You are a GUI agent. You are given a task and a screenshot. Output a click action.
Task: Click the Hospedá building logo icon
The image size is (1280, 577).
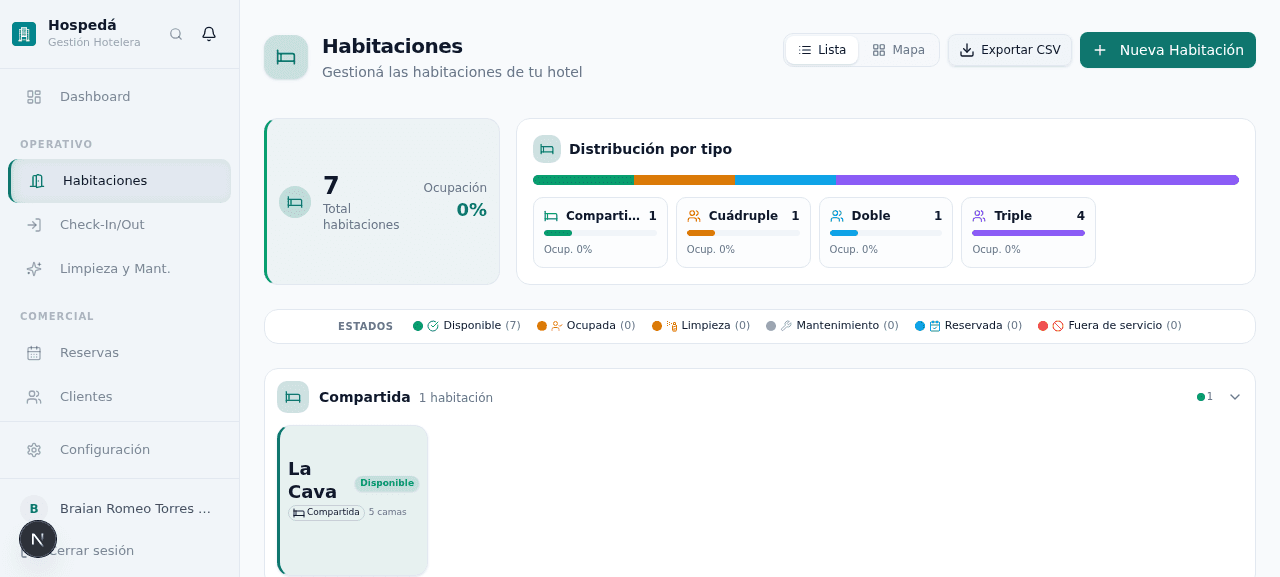(x=24, y=34)
